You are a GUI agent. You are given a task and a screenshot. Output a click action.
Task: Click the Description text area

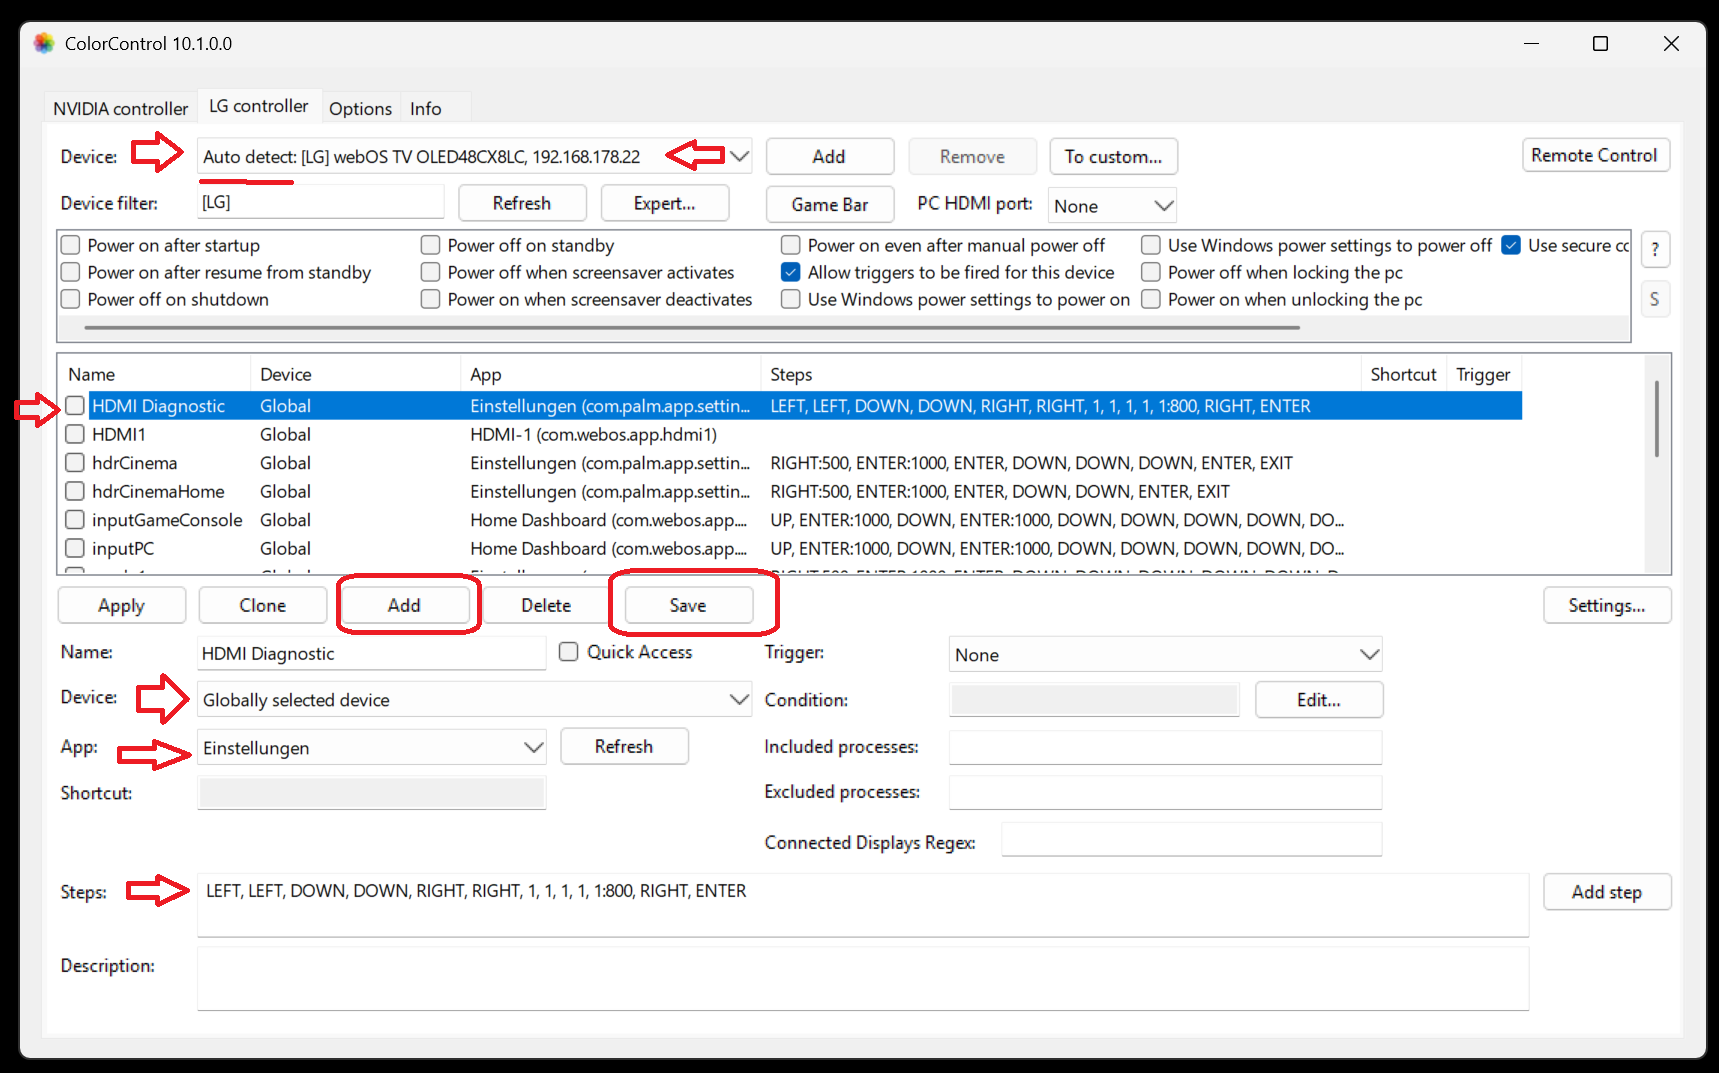[863, 979]
